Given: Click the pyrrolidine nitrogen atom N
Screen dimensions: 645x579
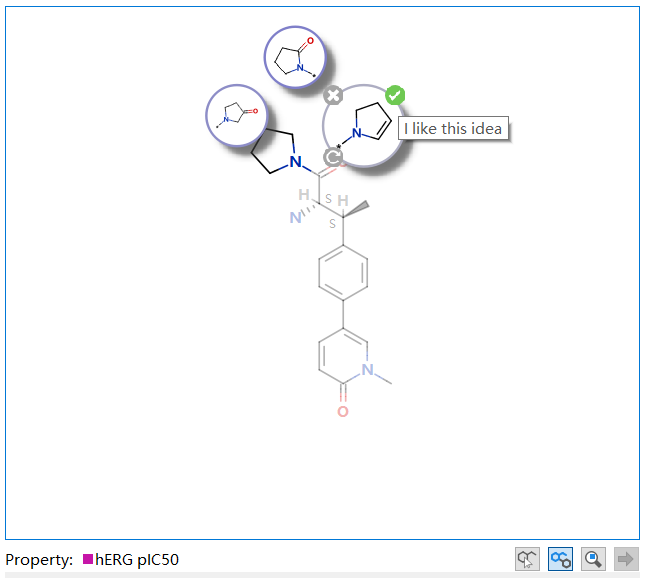Looking at the screenshot, I should (295, 162).
